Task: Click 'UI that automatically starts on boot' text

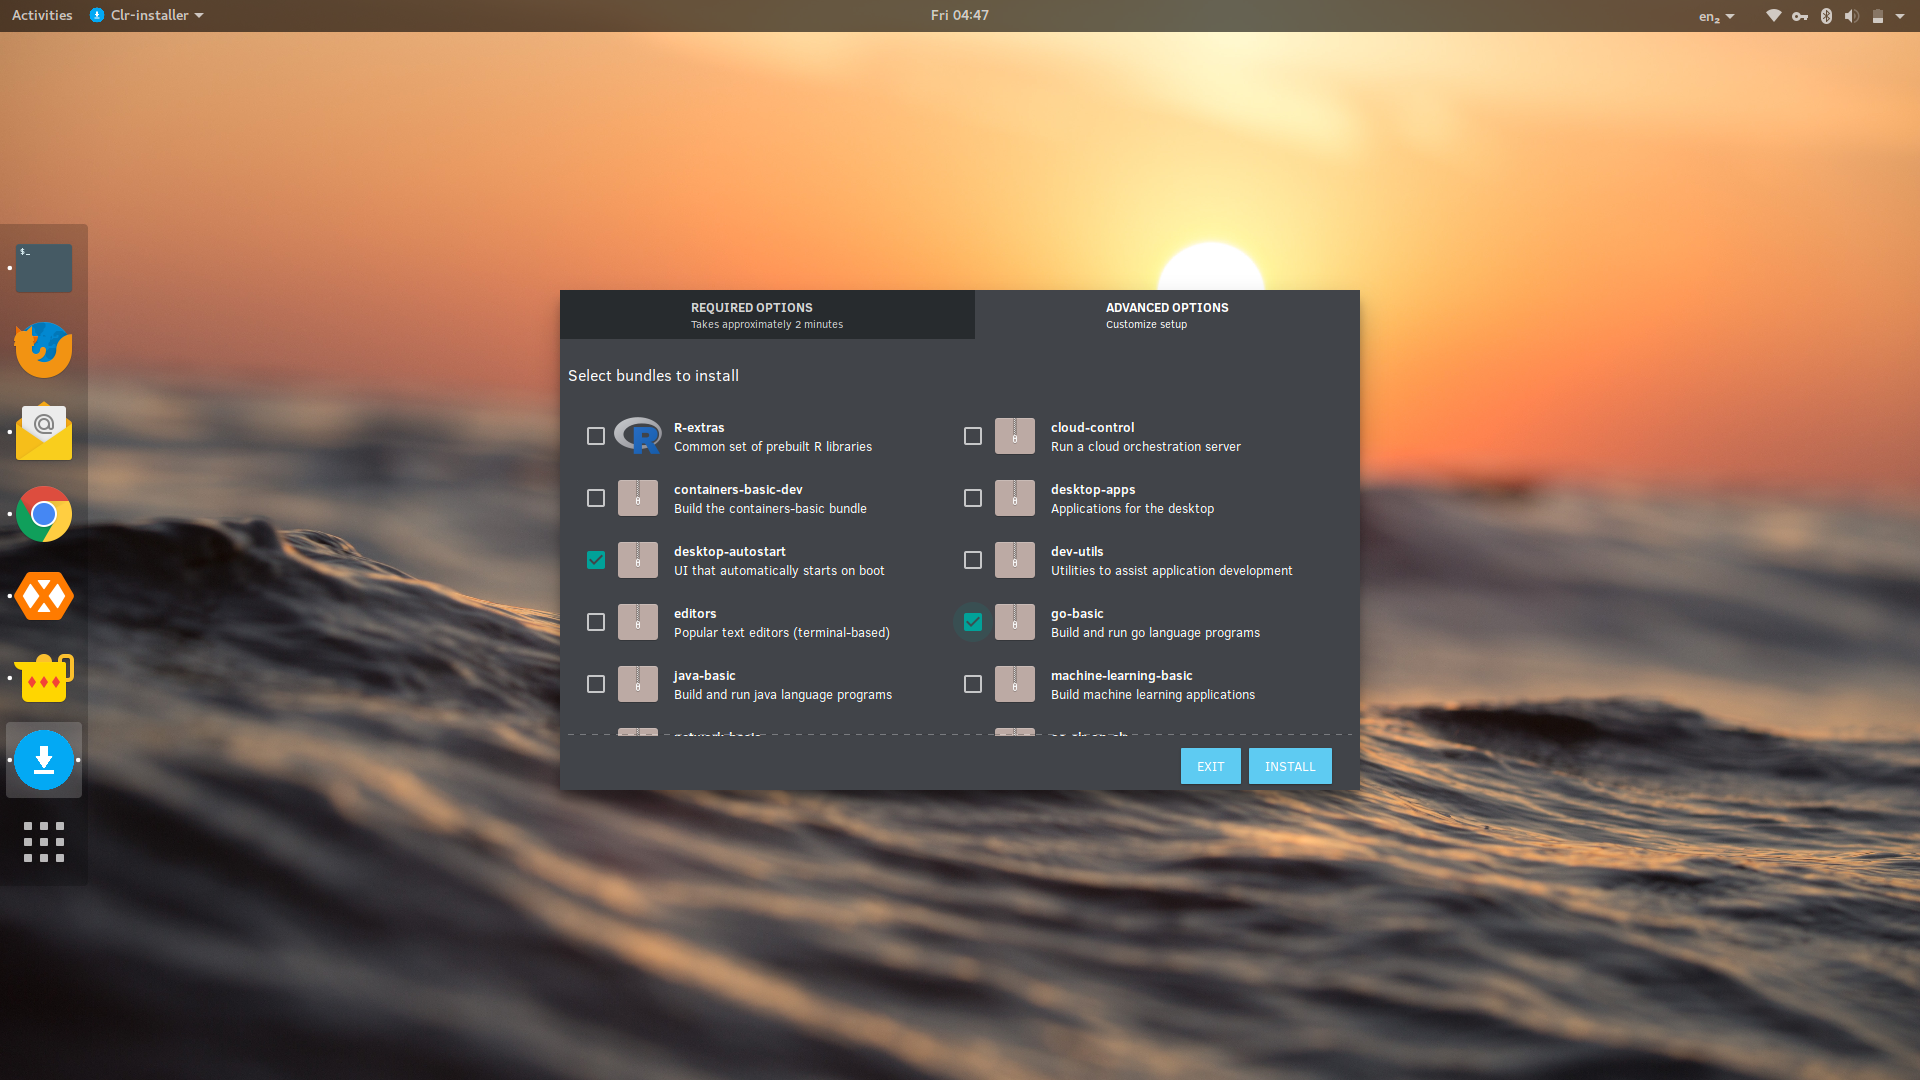Action: [779, 571]
